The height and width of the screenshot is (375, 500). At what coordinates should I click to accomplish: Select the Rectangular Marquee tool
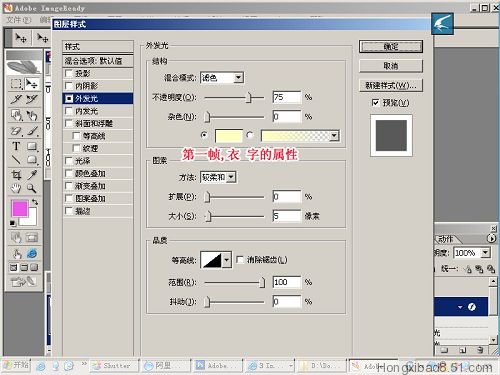pyautogui.click(x=16, y=84)
